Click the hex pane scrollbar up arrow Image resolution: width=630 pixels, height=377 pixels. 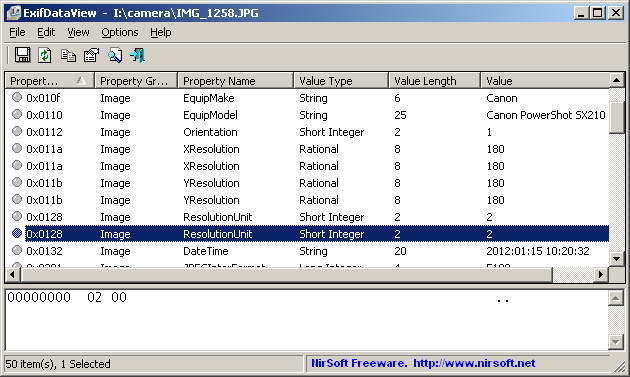tap(616, 298)
